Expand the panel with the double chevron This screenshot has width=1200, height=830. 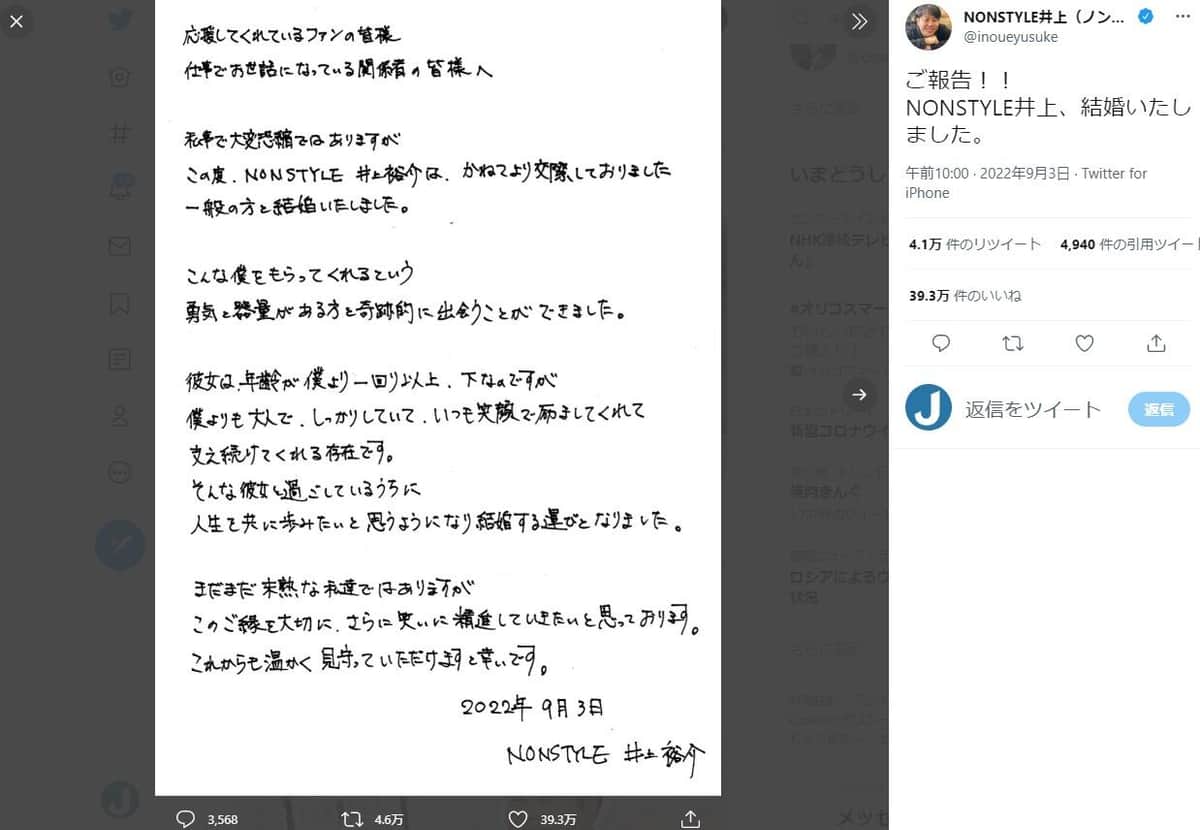[x=860, y=20]
